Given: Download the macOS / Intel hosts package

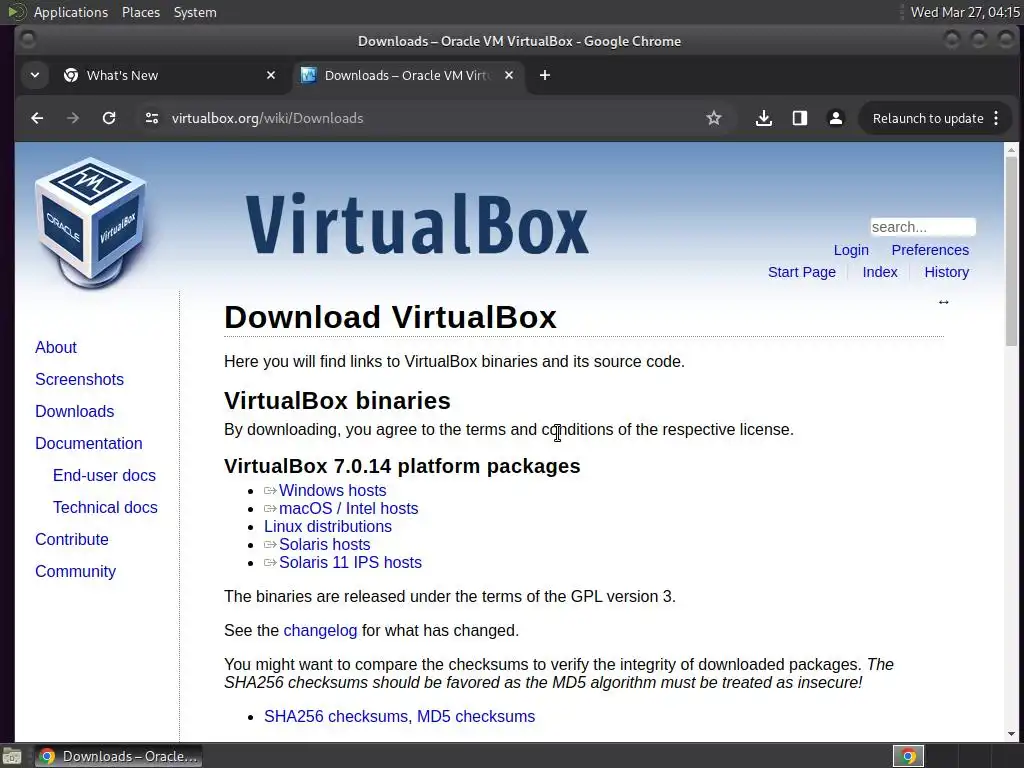Looking at the screenshot, I should click(x=349, y=509).
